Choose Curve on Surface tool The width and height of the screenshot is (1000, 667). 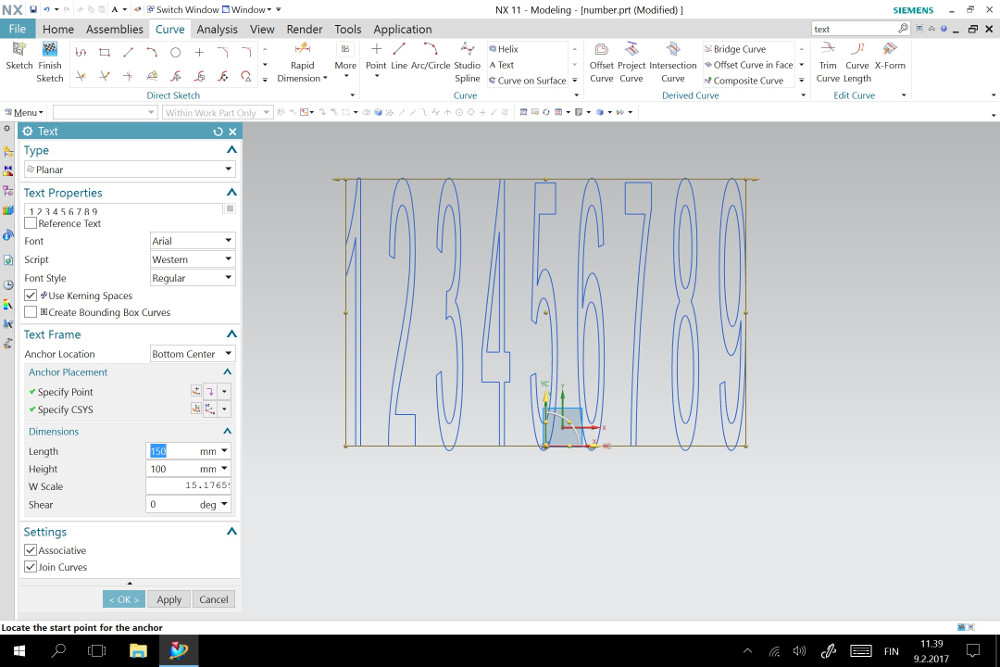pyautogui.click(x=527, y=81)
